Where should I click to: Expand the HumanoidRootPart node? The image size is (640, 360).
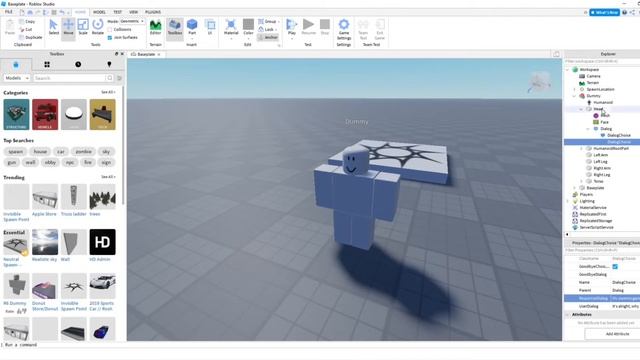tap(581, 149)
